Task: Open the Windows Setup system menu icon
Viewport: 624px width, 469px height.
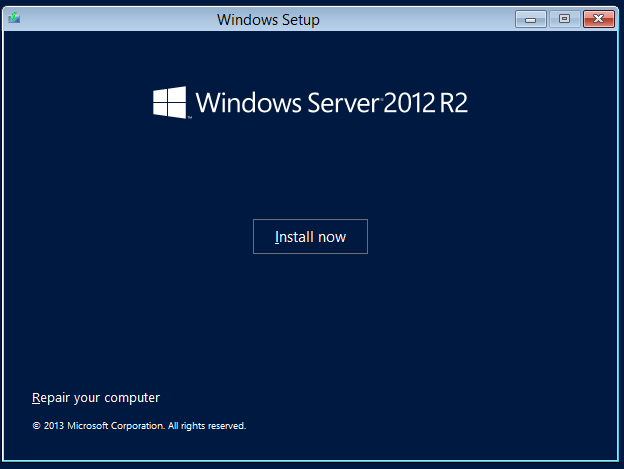Action: click(x=13, y=18)
